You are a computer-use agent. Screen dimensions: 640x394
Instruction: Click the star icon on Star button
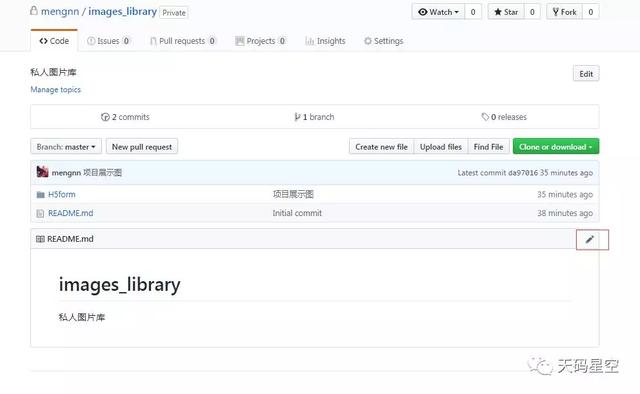click(x=498, y=12)
